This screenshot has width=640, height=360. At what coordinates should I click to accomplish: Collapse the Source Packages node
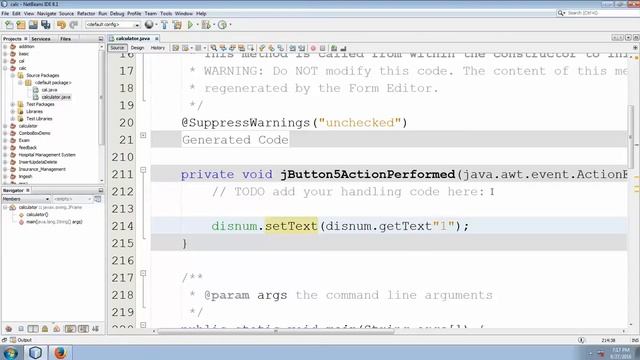click(x=13, y=76)
